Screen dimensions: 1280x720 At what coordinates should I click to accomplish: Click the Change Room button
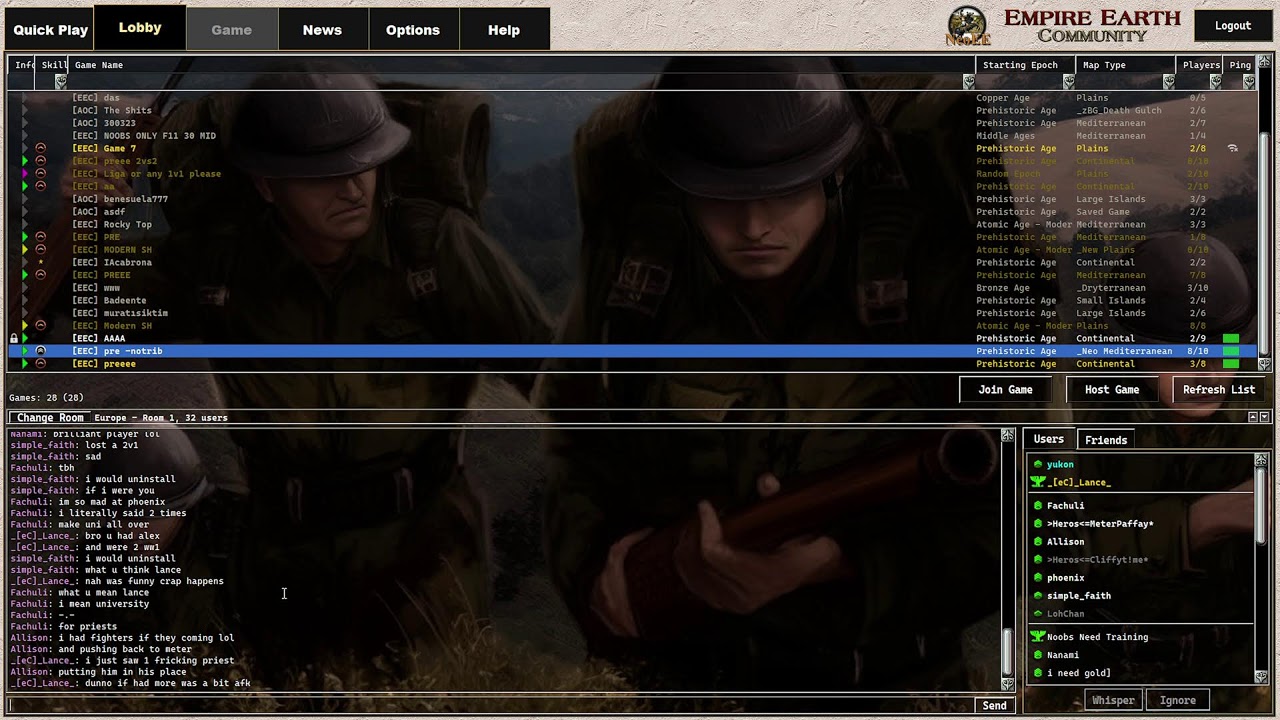[50, 417]
